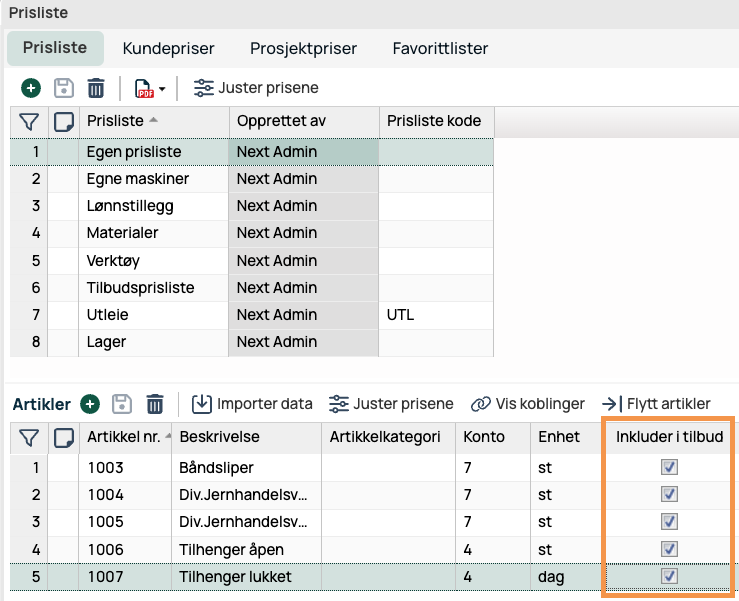This screenshot has height=601, width=739.
Task: Uncheck Inkluder i tilbud for Båndsliper
Action: click(669, 467)
